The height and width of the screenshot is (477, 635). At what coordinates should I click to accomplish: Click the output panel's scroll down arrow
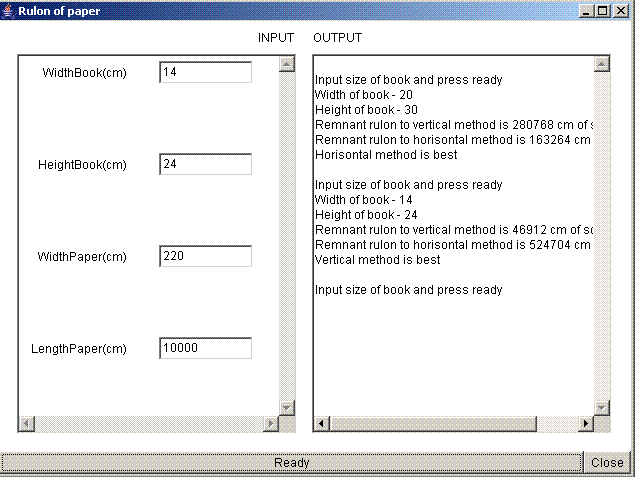[x=602, y=407]
